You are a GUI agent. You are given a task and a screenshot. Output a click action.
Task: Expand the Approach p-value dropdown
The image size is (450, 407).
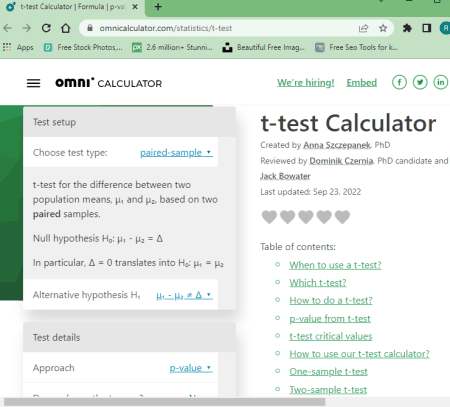191,368
